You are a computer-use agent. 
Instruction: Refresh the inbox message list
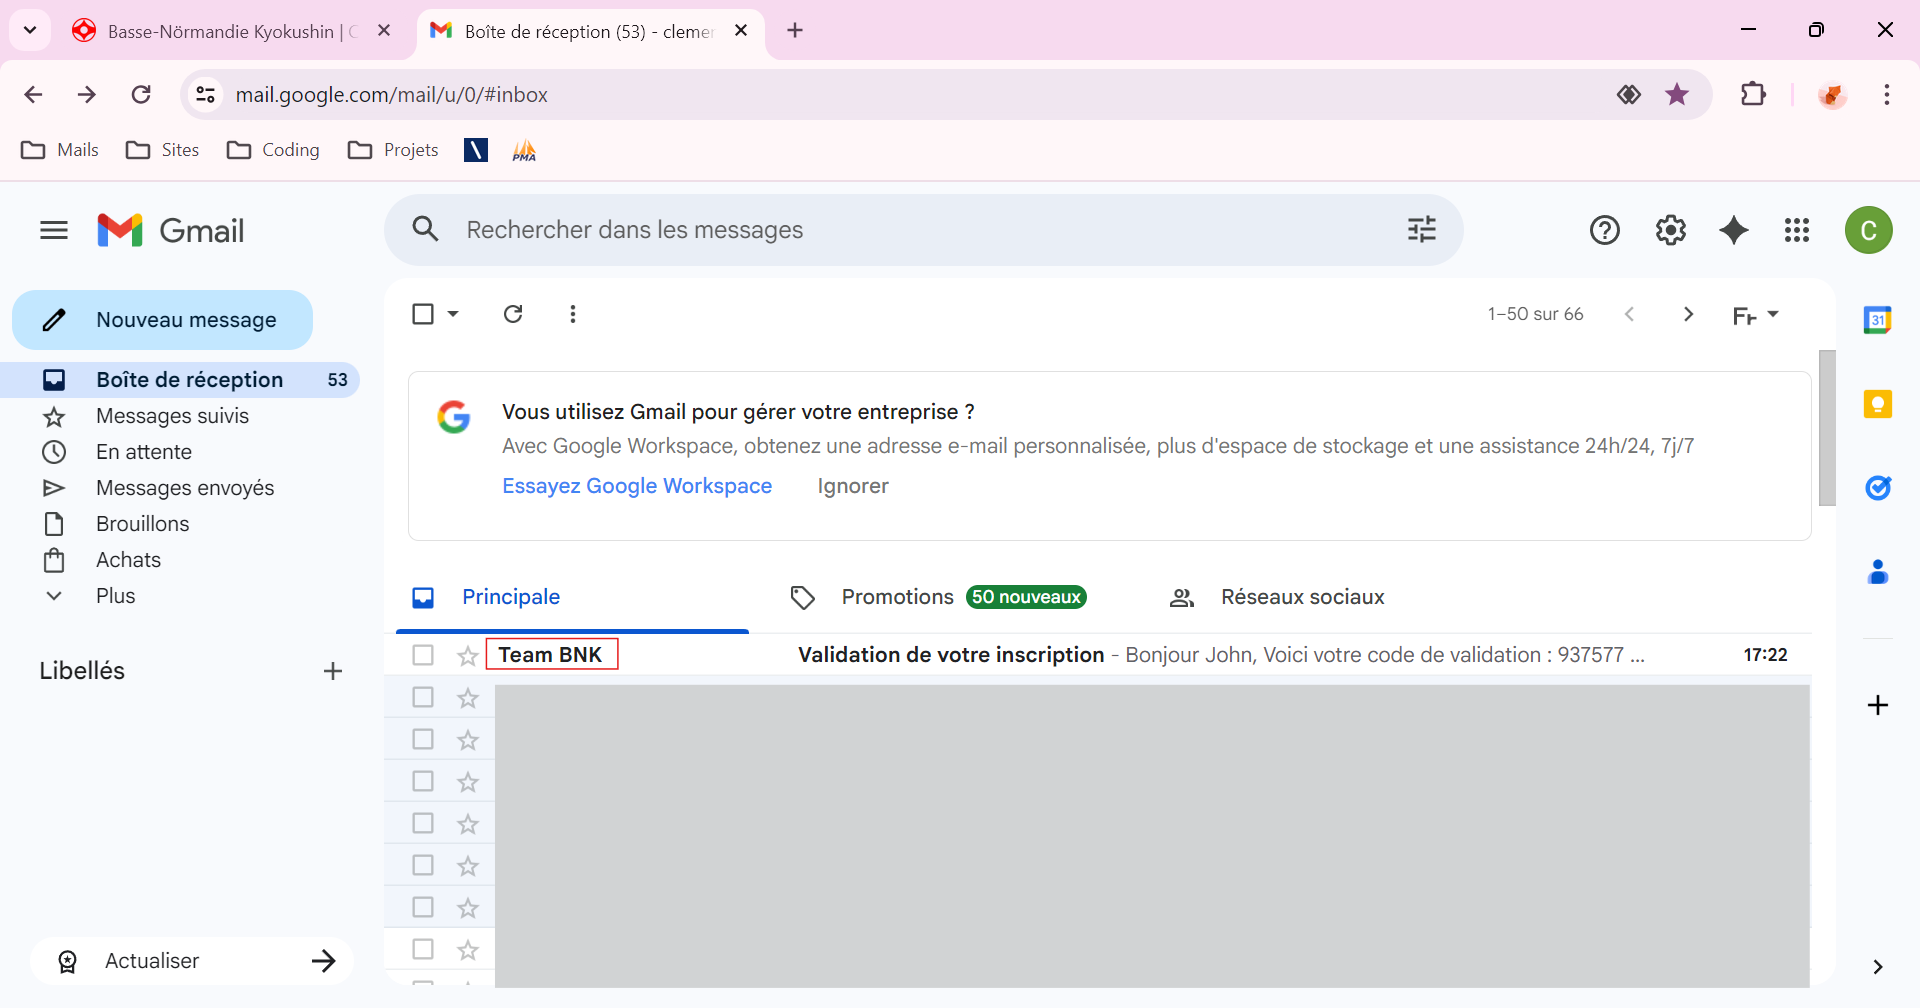(x=513, y=314)
